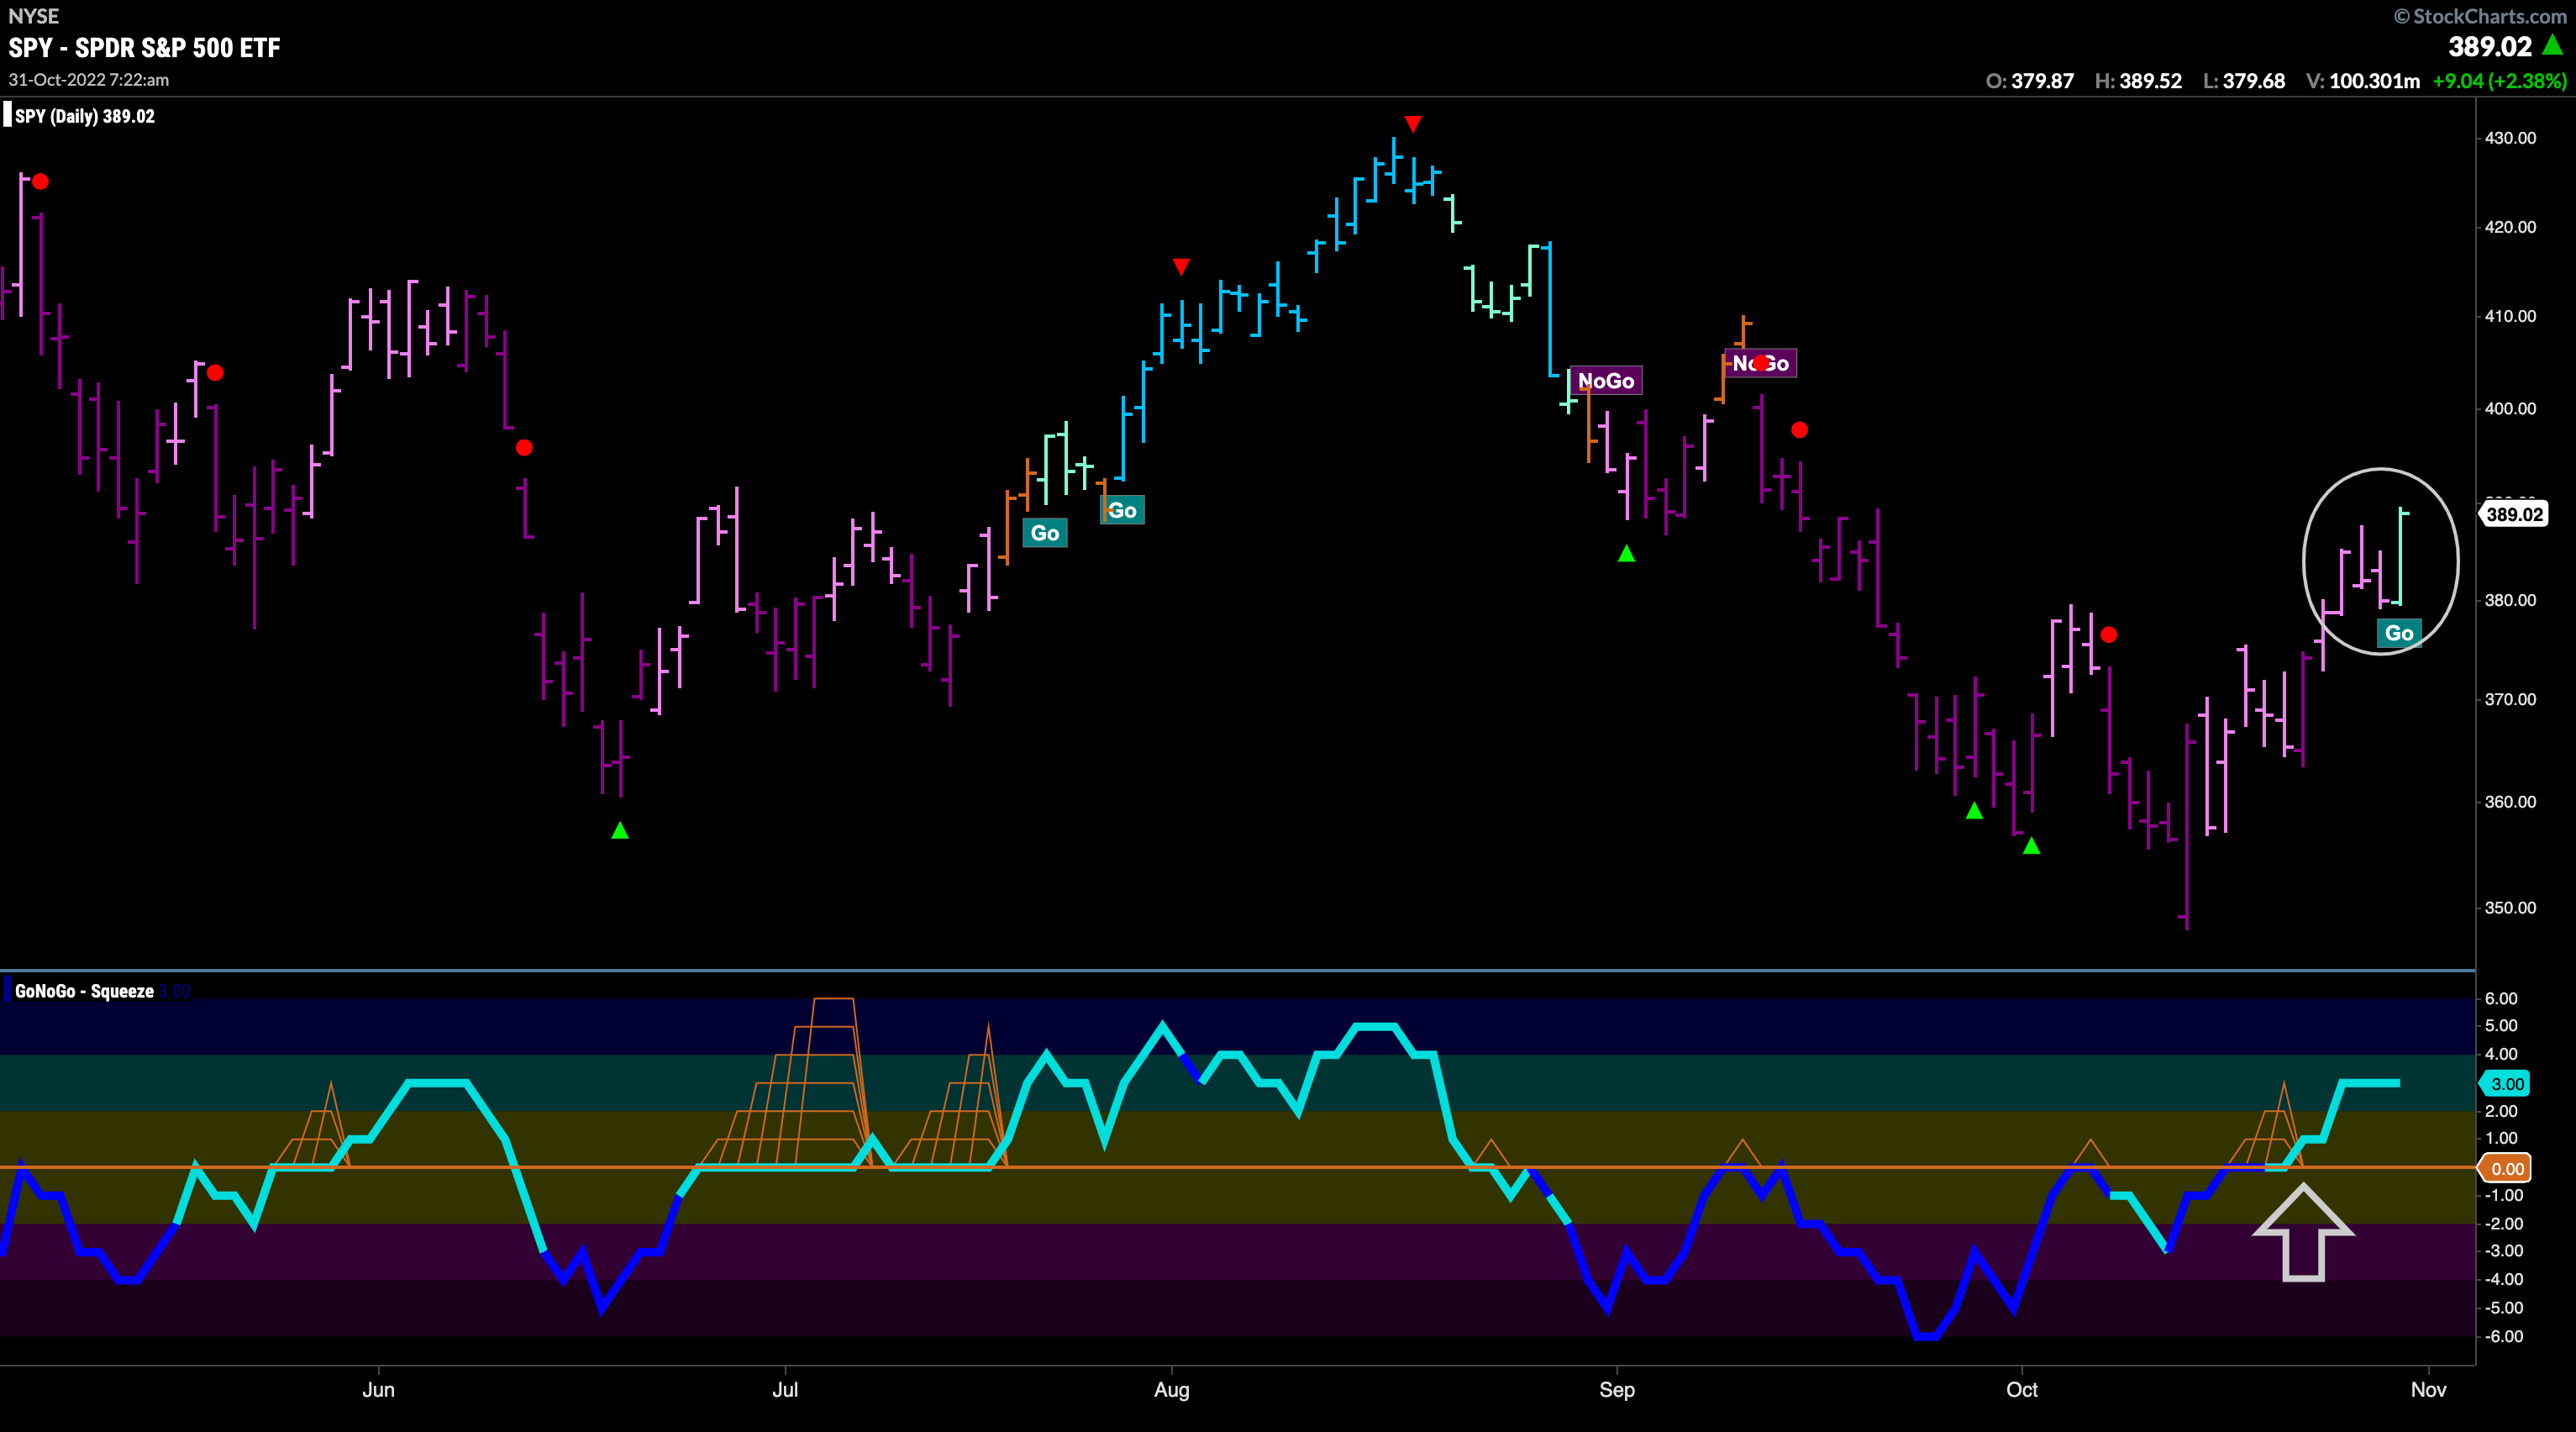Image resolution: width=2576 pixels, height=1432 pixels.
Task: Click the 389.02 last-price tag on price axis
Action: [2514, 514]
